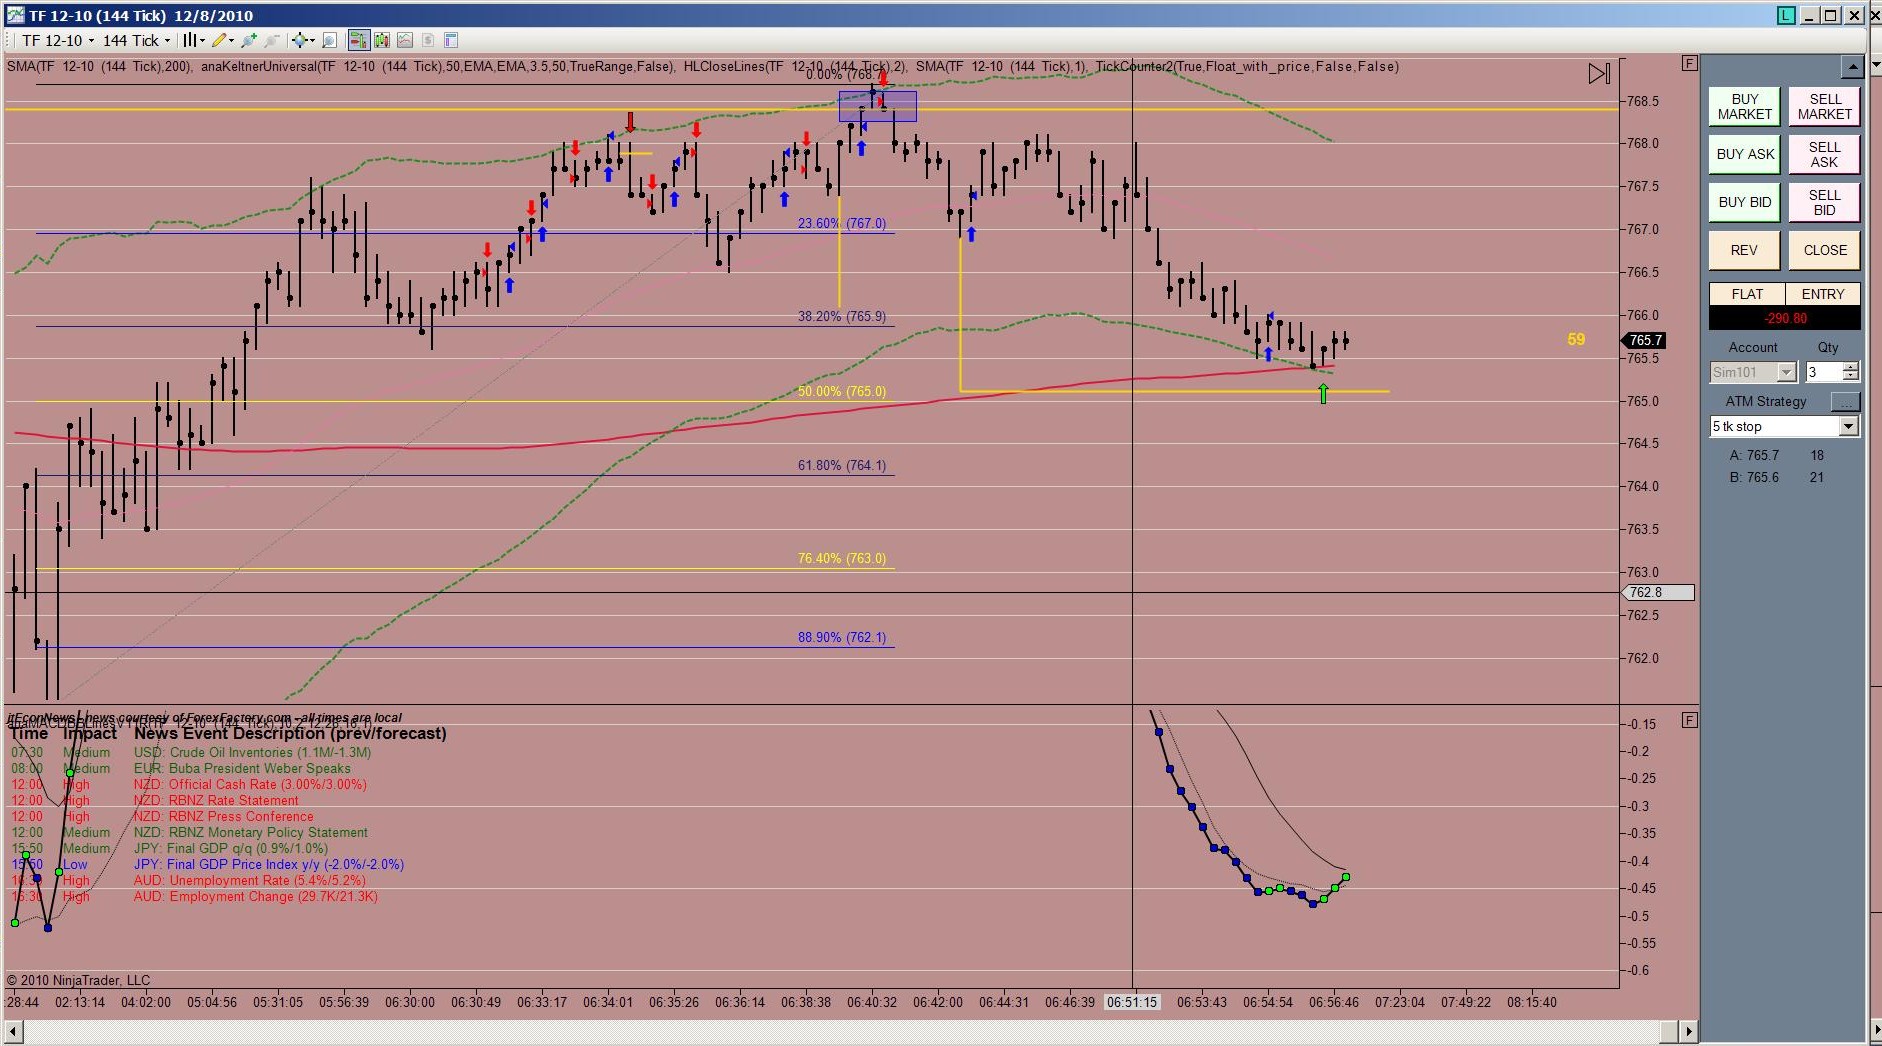Expand the chart style dropdown arrow
This screenshot has width=1882, height=1046.
[202, 40]
